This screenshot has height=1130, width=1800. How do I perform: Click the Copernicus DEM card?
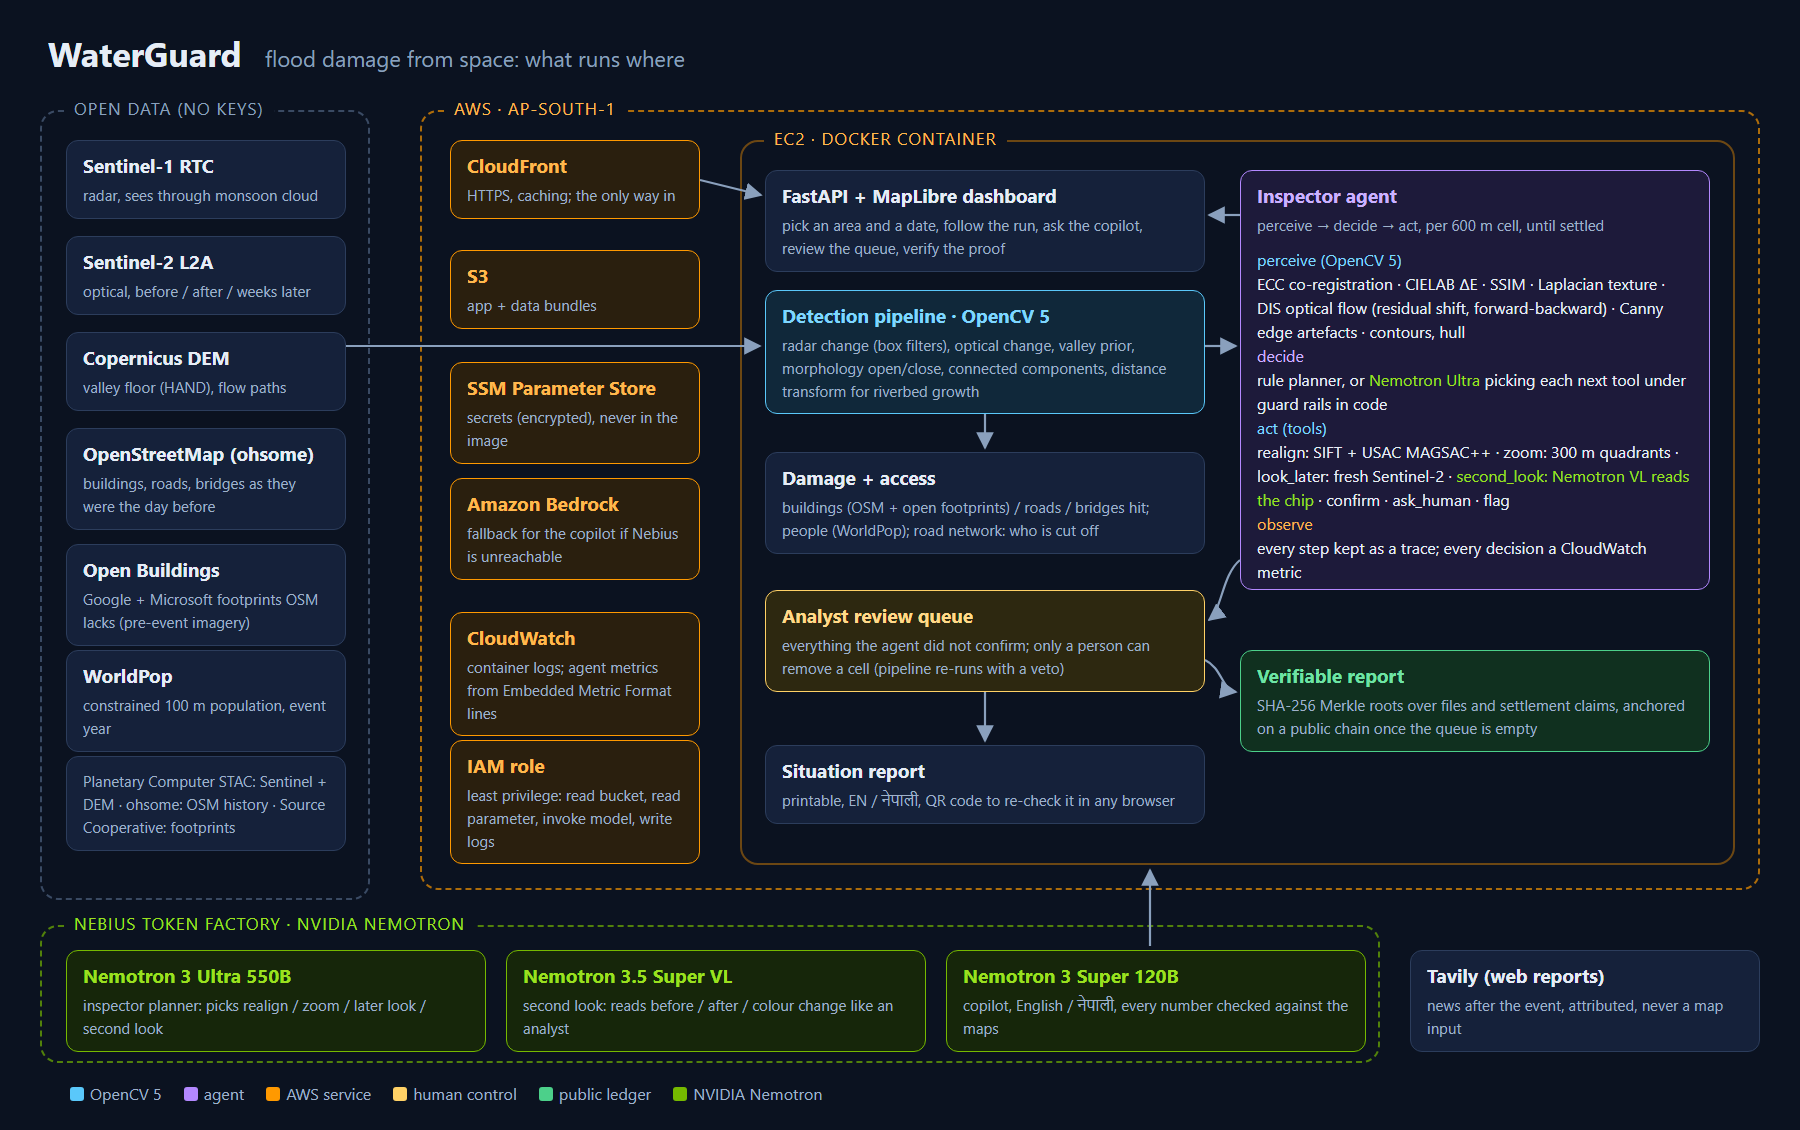(x=206, y=371)
